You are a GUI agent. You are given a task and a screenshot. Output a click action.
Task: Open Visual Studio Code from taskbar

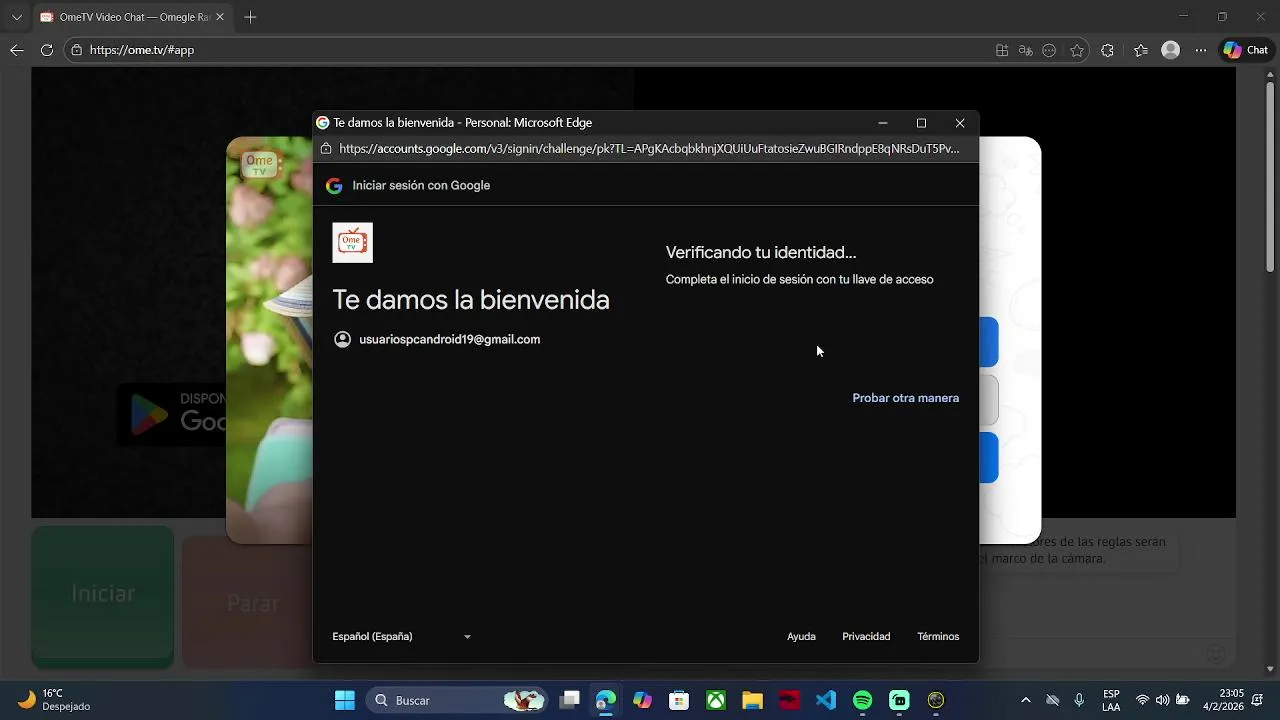pyautogui.click(x=826, y=700)
